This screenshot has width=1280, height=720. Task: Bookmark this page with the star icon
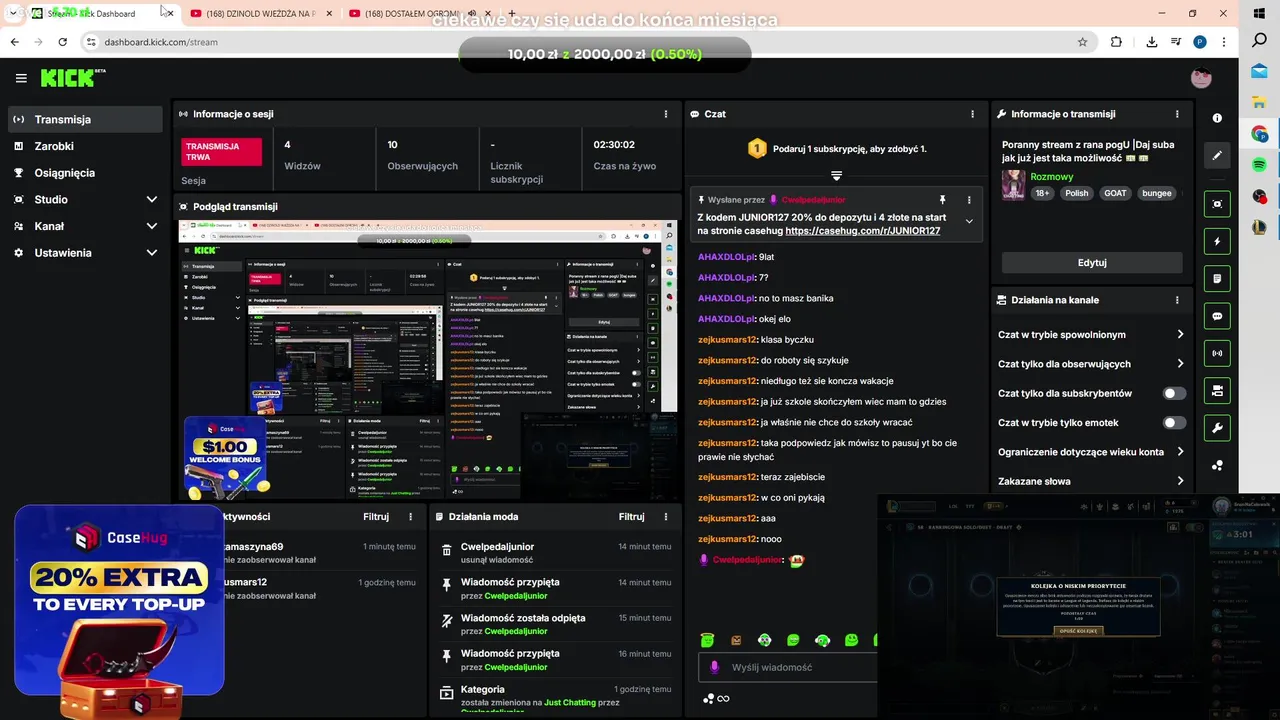click(1082, 42)
